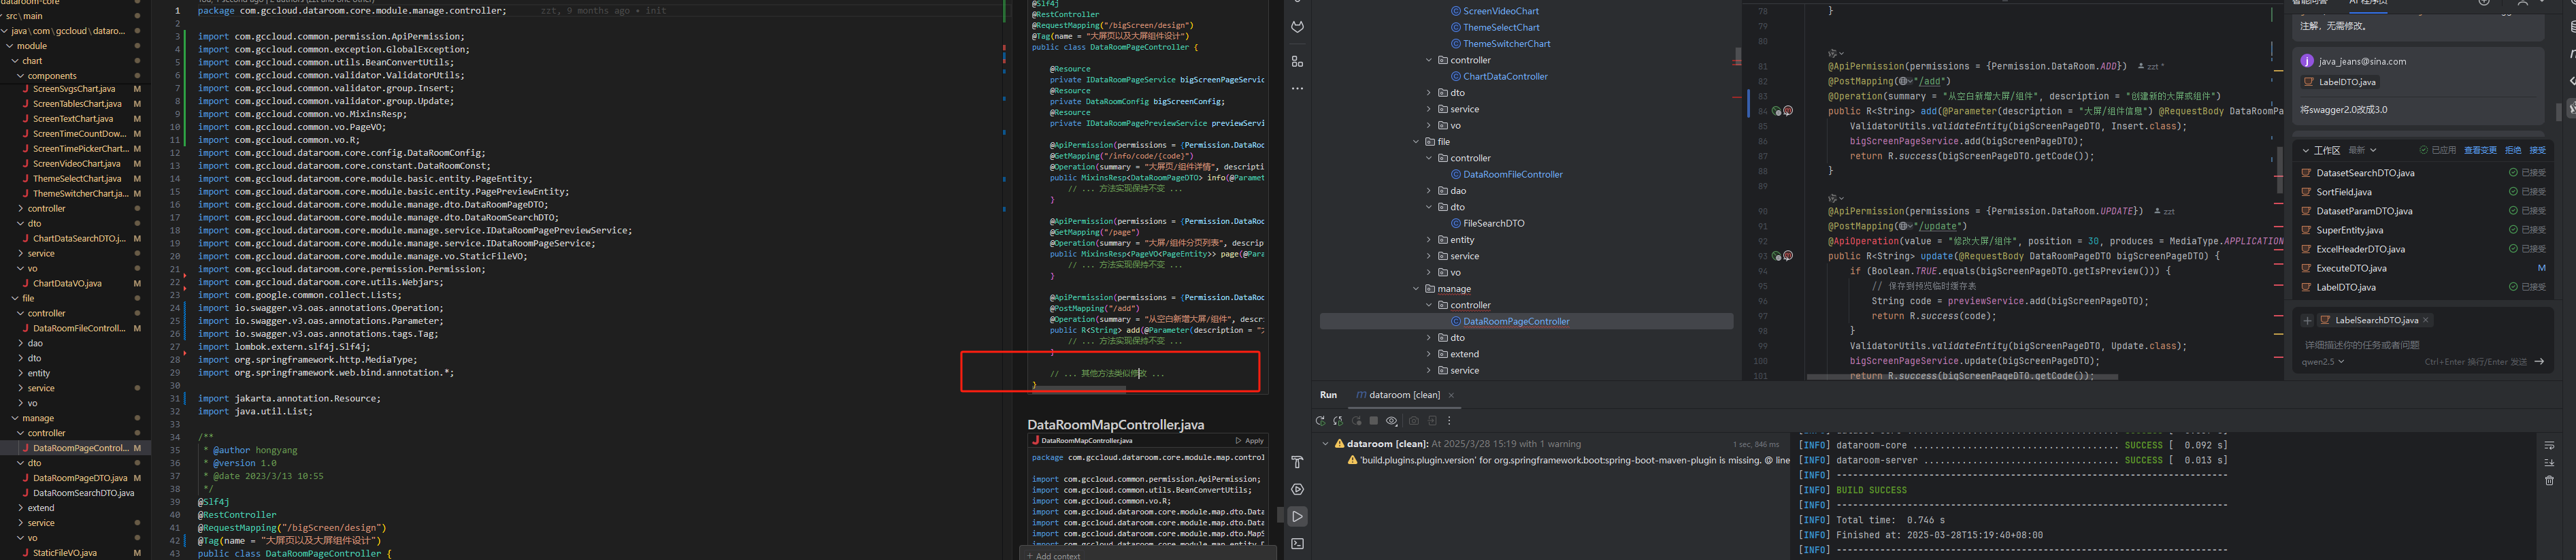Click the LabelDTO.java chip in chat message
The image size is (2576, 560).
click(x=2340, y=82)
